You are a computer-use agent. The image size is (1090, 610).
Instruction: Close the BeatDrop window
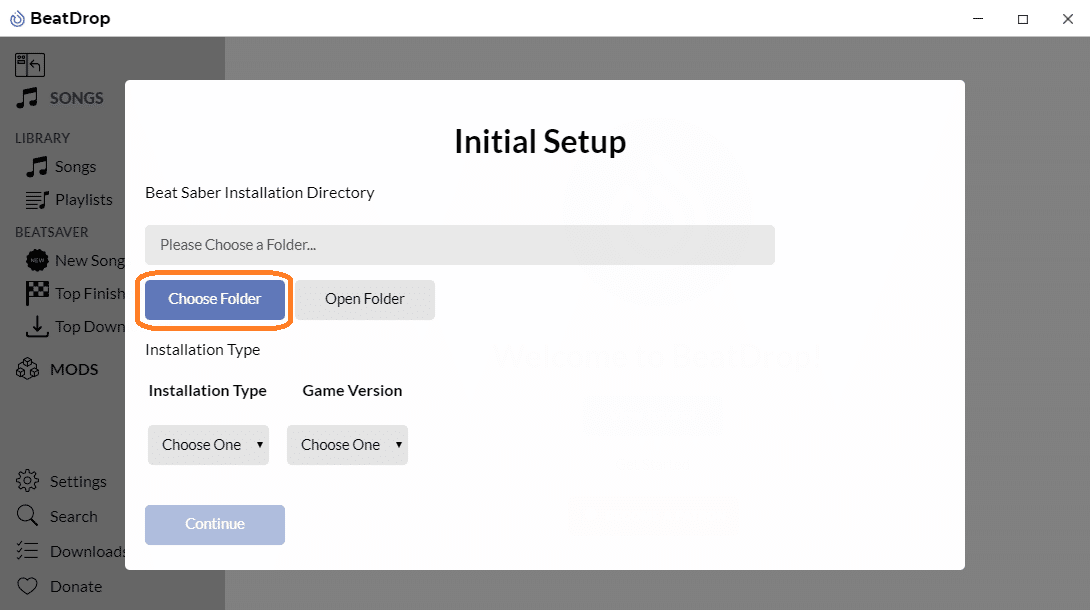coord(1068,19)
